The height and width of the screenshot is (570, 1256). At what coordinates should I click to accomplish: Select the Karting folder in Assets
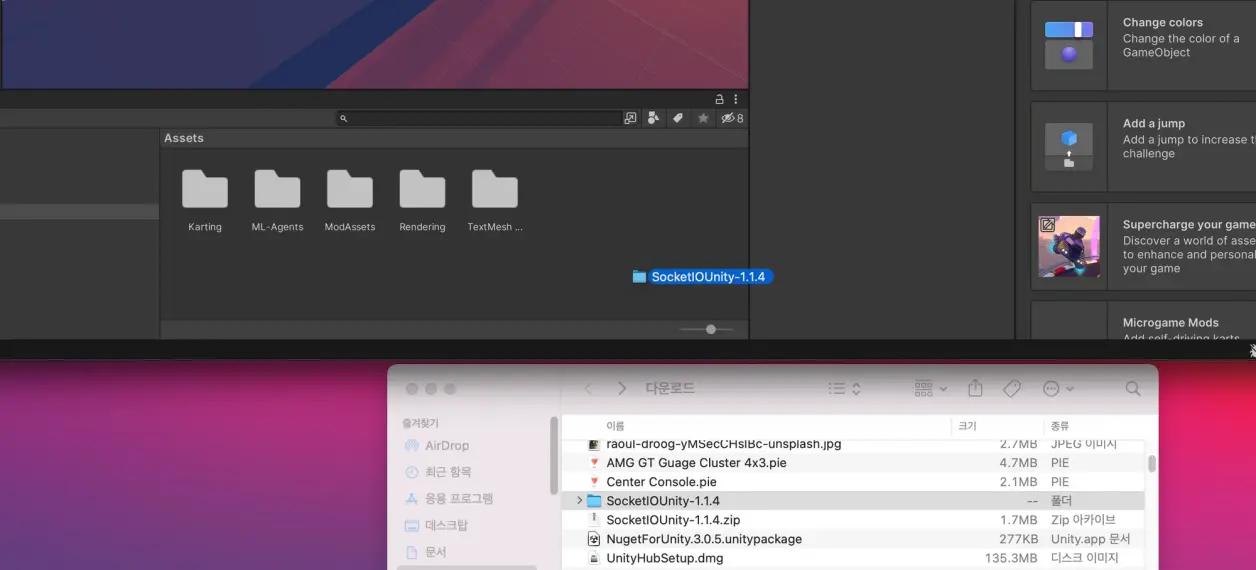(205, 201)
